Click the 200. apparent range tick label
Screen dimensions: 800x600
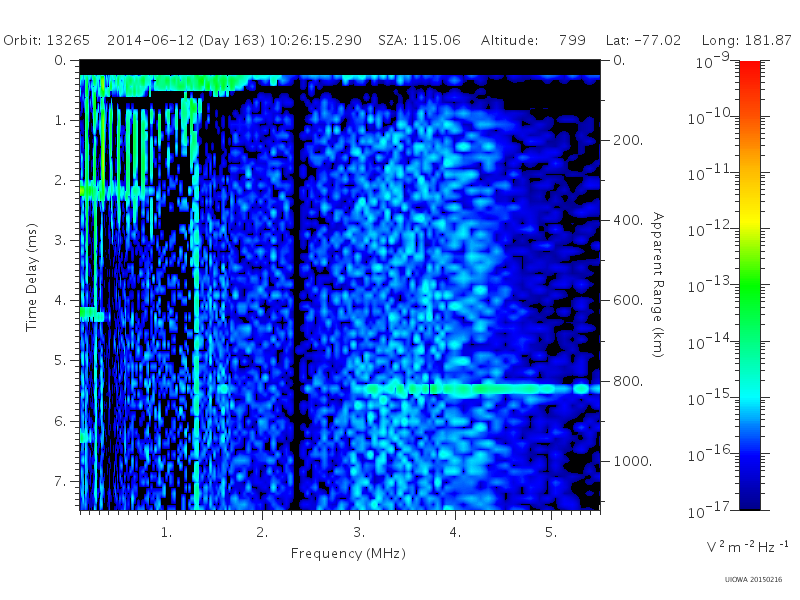pyautogui.click(x=628, y=140)
